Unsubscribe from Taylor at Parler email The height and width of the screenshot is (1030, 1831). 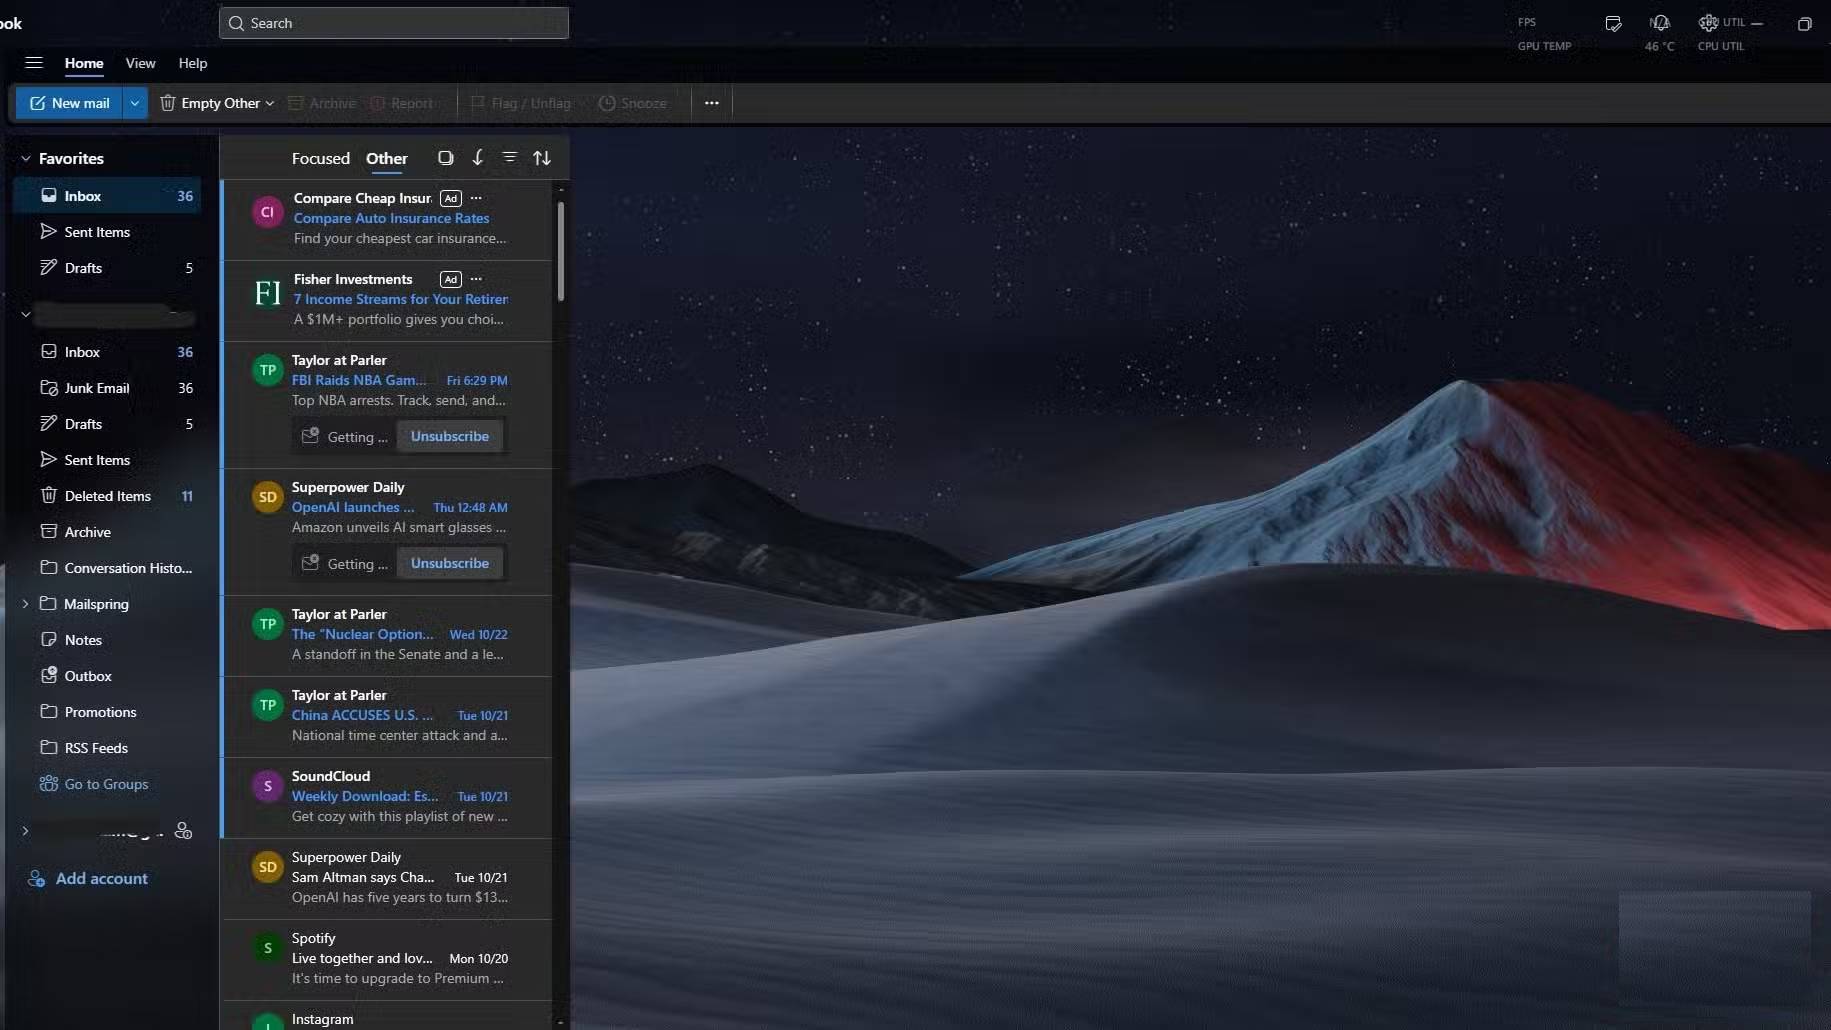pos(449,436)
